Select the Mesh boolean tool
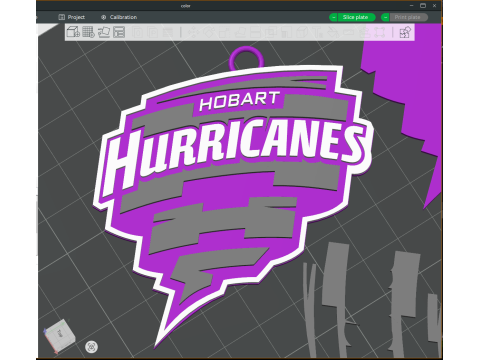 (x=271, y=32)
